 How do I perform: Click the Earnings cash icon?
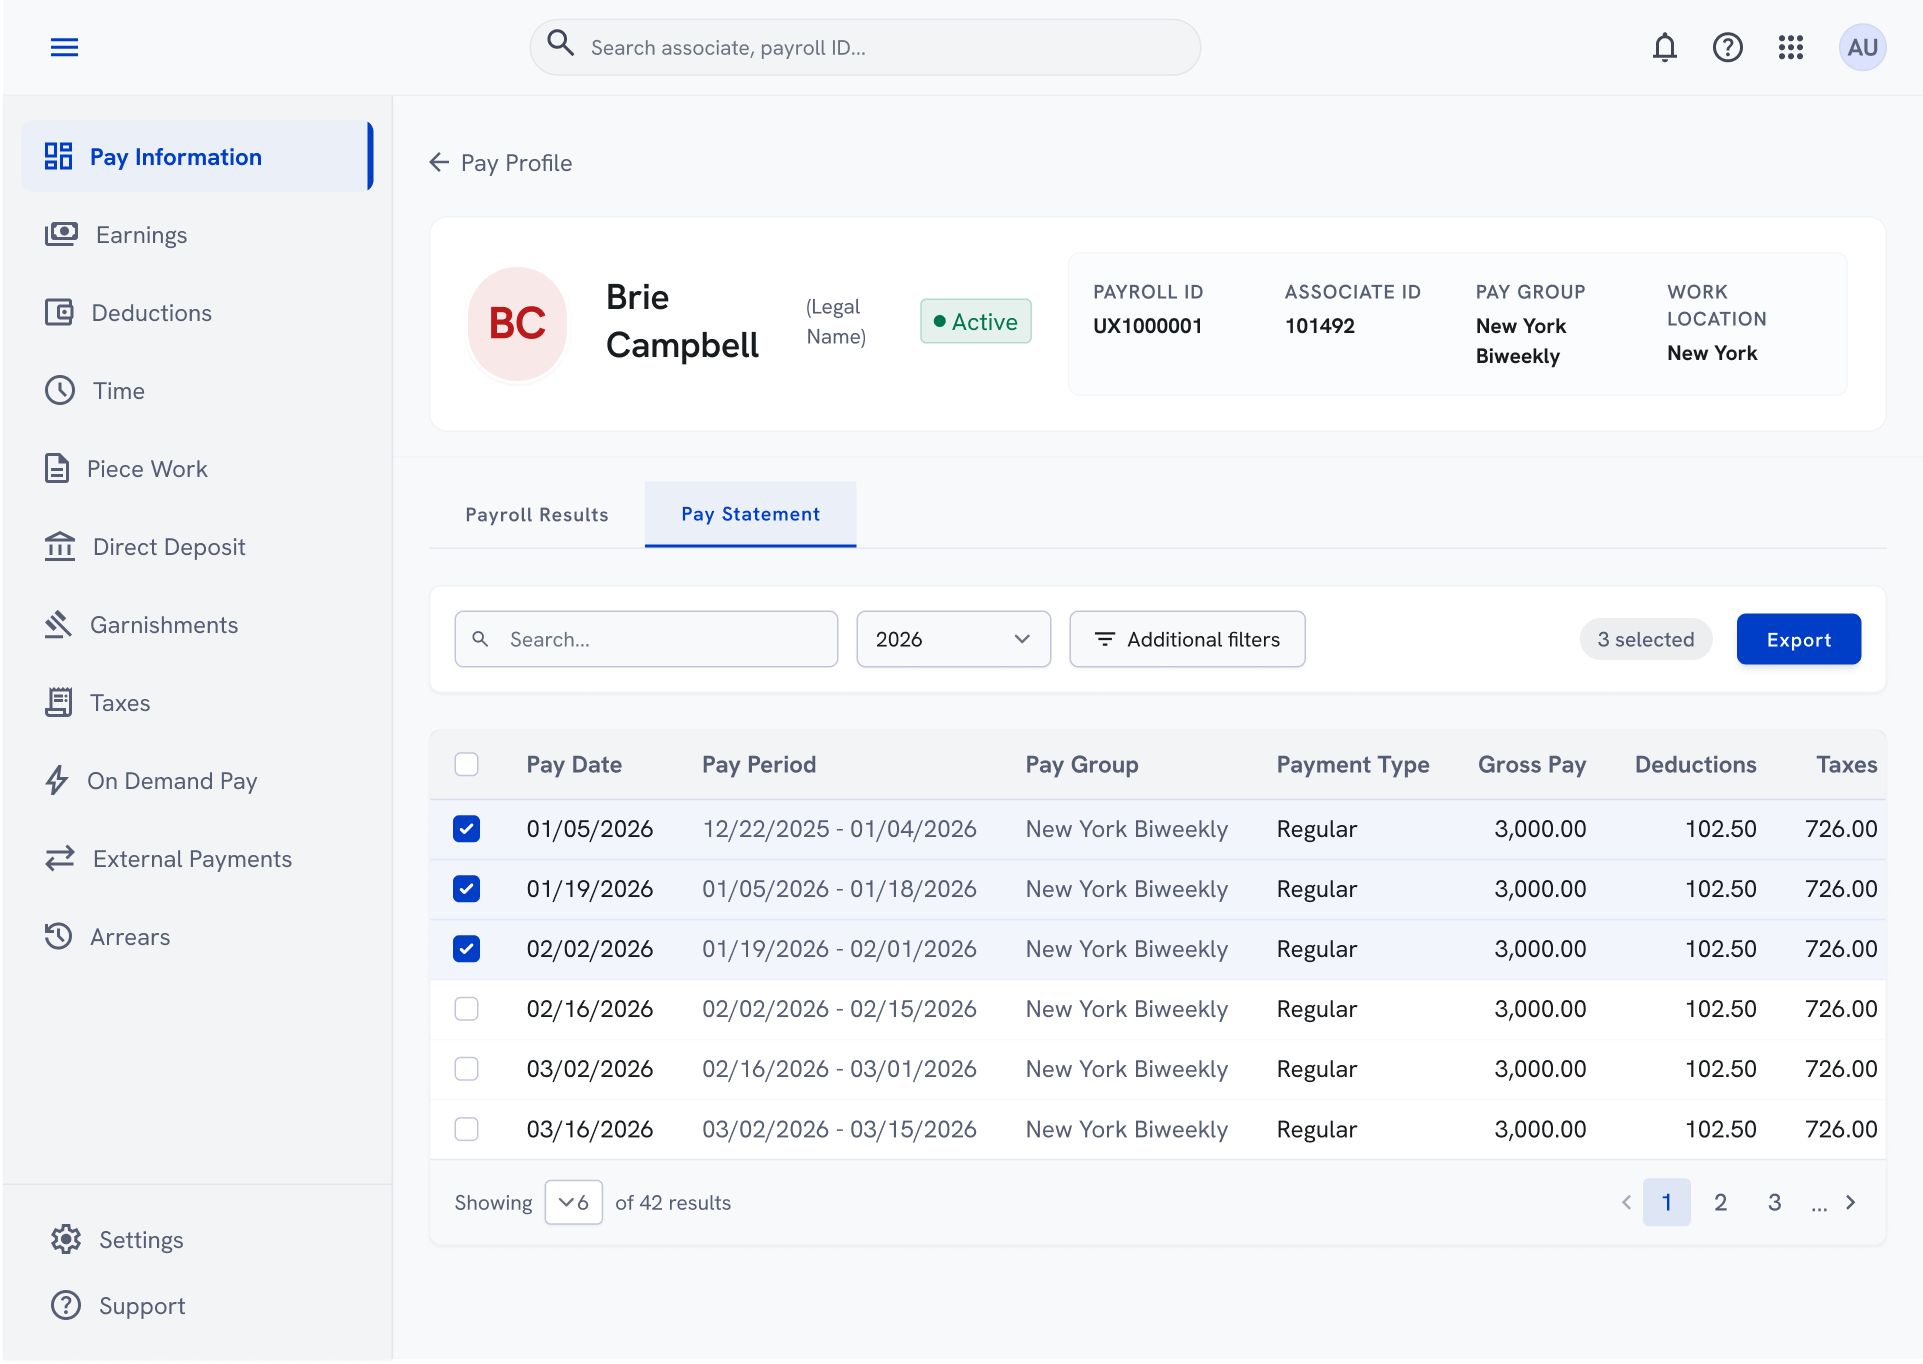(61, 234)
